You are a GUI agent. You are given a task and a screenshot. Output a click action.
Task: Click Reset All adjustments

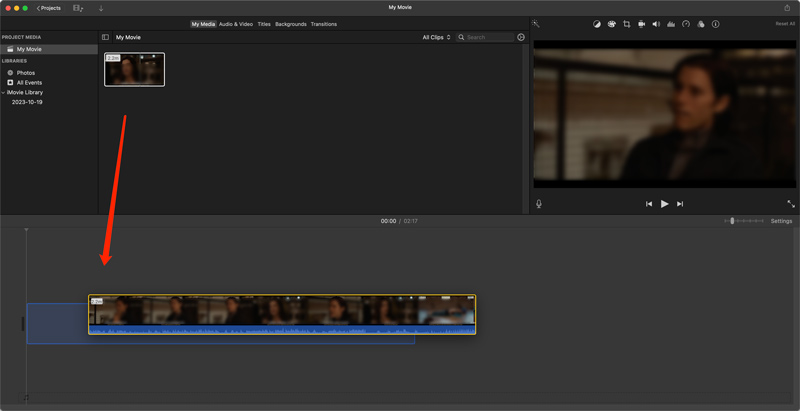pyautogui.click(x=785, y=24)
